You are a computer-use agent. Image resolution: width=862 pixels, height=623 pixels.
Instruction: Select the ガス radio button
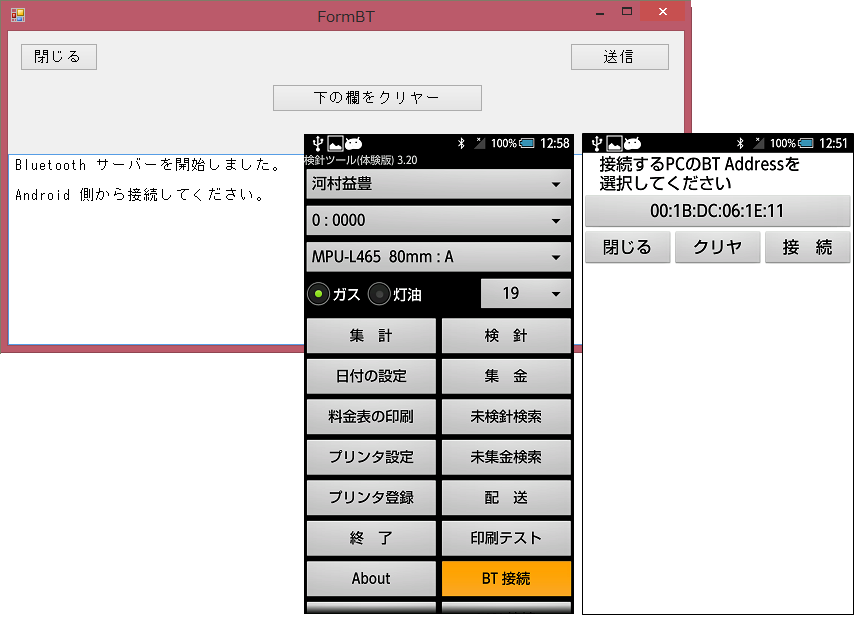click(x=318, y=294)
